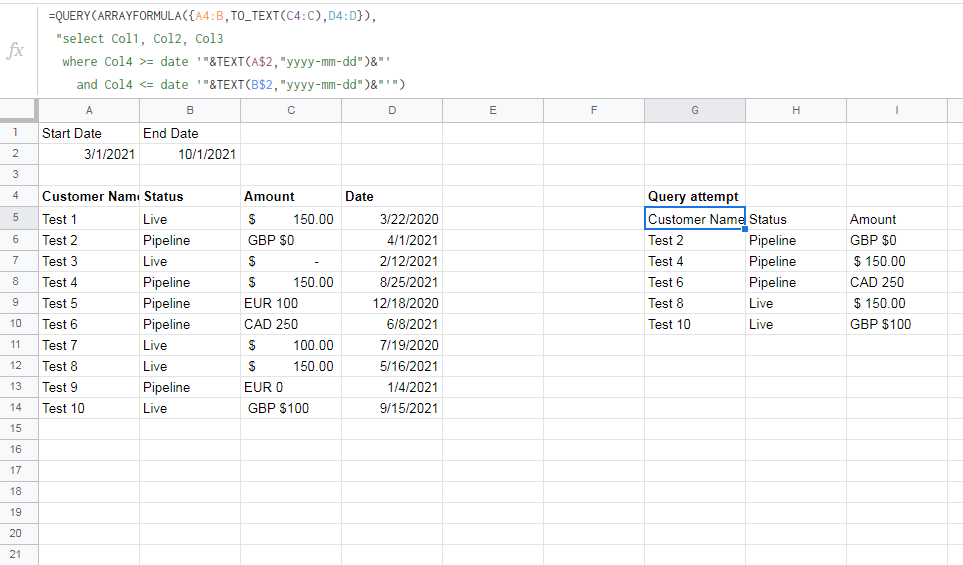Click the 'EUR 0' amount cell
963x565 pixels.
point(291,388)
